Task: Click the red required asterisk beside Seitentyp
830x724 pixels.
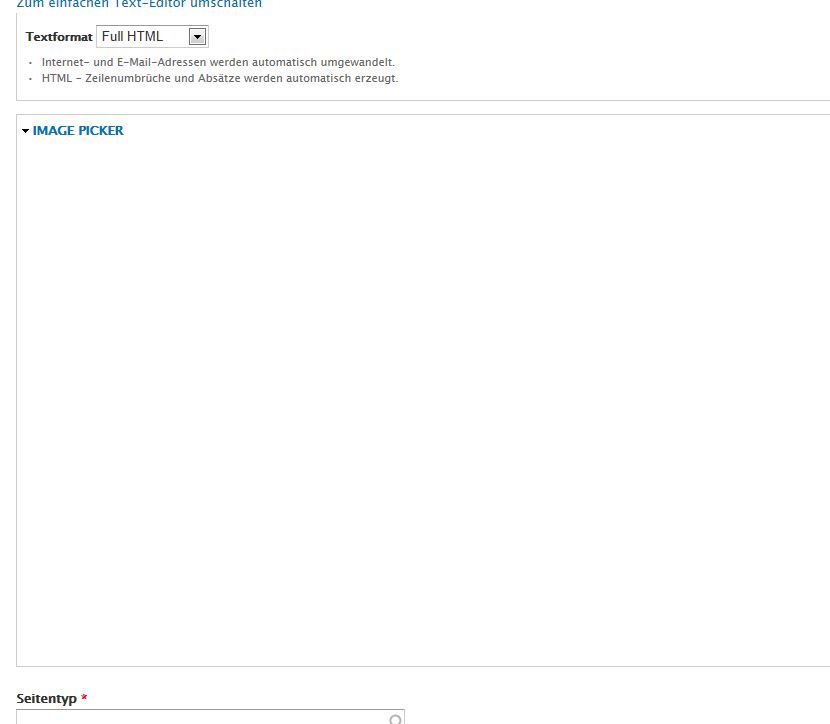Action: point(84,698)
